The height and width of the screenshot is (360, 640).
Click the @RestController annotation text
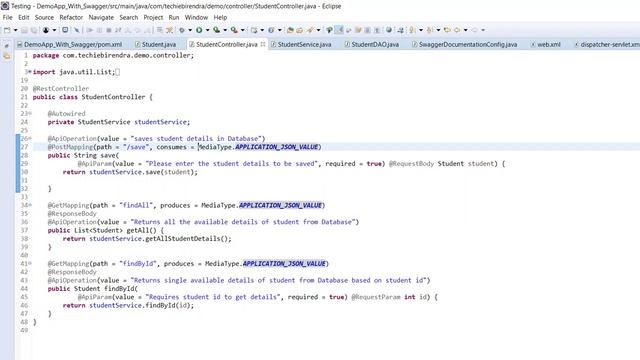(61, 89)
